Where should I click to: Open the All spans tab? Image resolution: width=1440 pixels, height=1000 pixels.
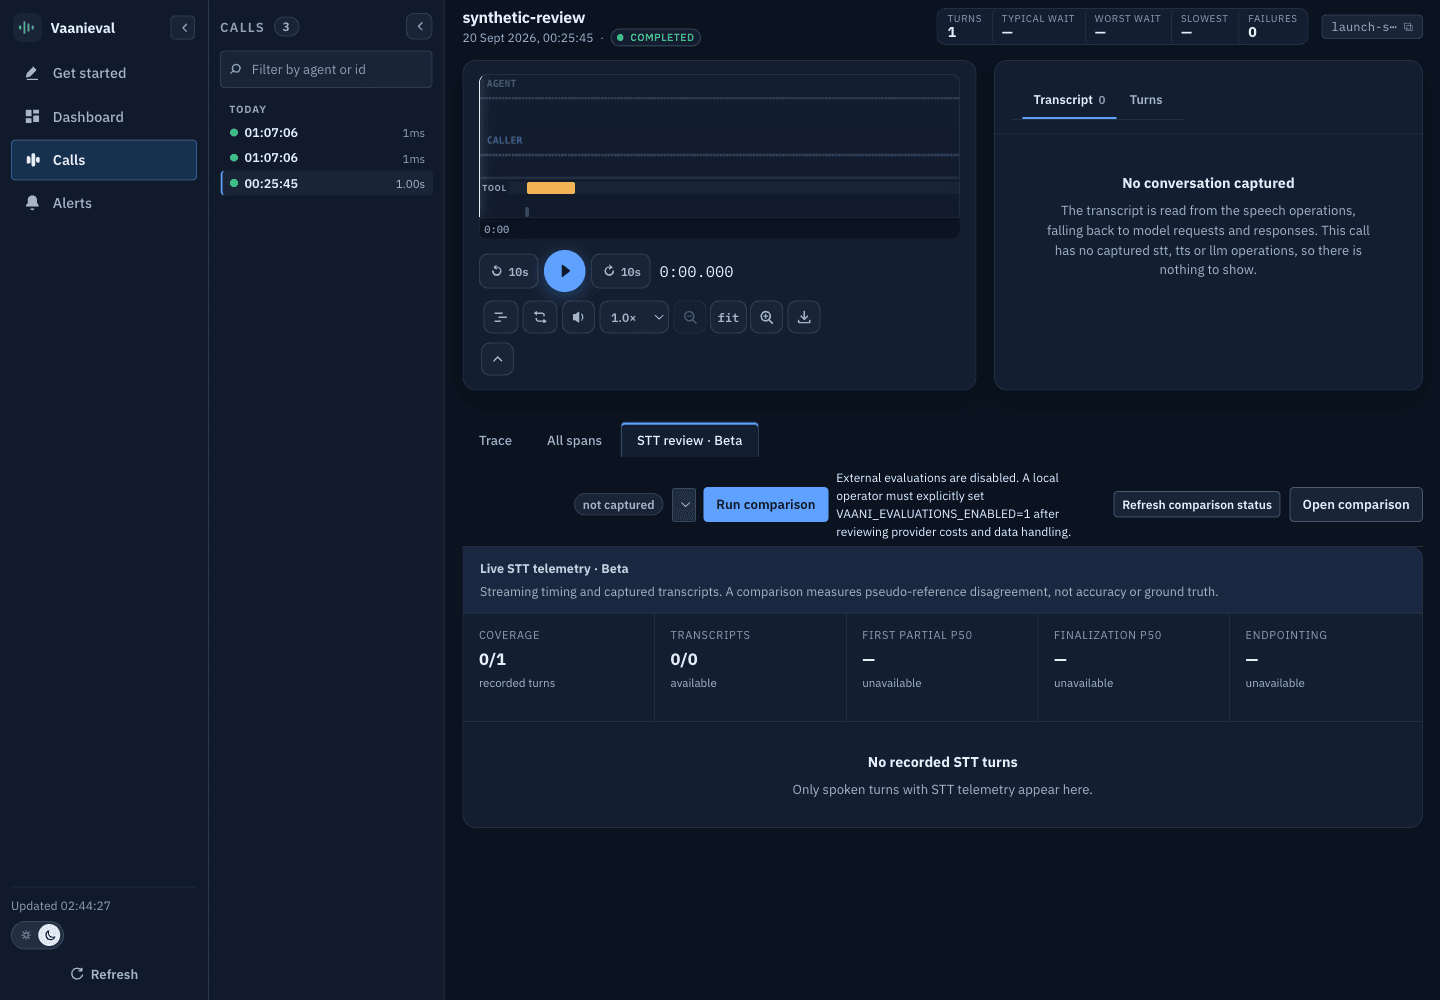tap(574, 441)
